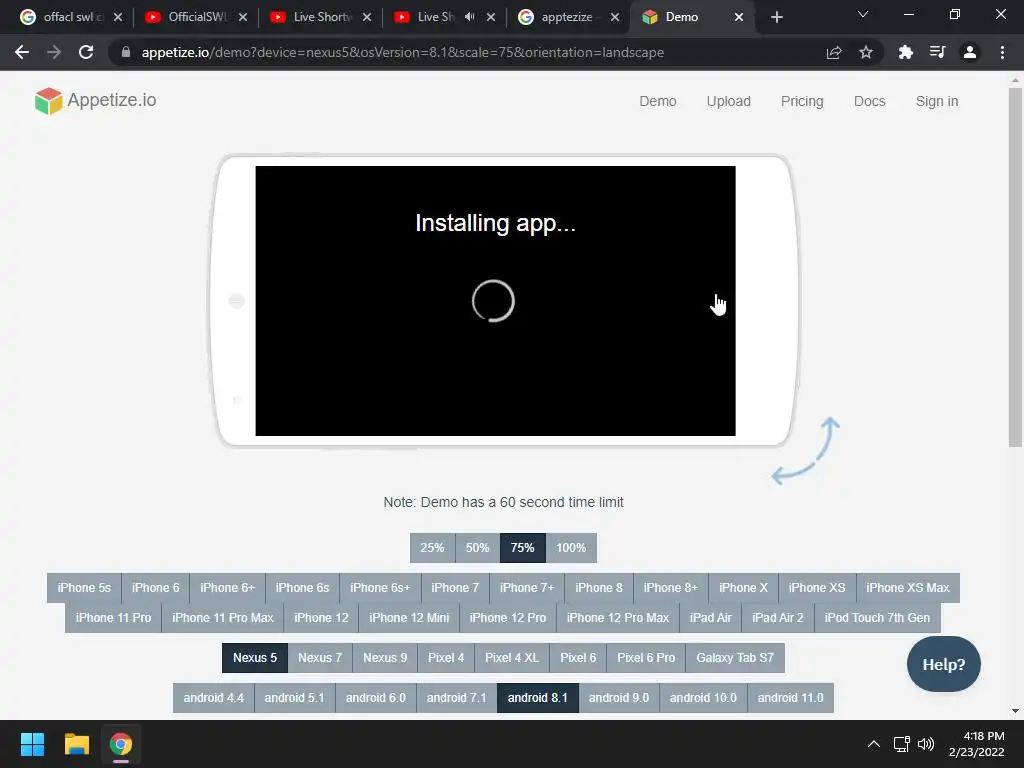
Task: Close the apptezize search tab
Action: [x=615, y=17]
